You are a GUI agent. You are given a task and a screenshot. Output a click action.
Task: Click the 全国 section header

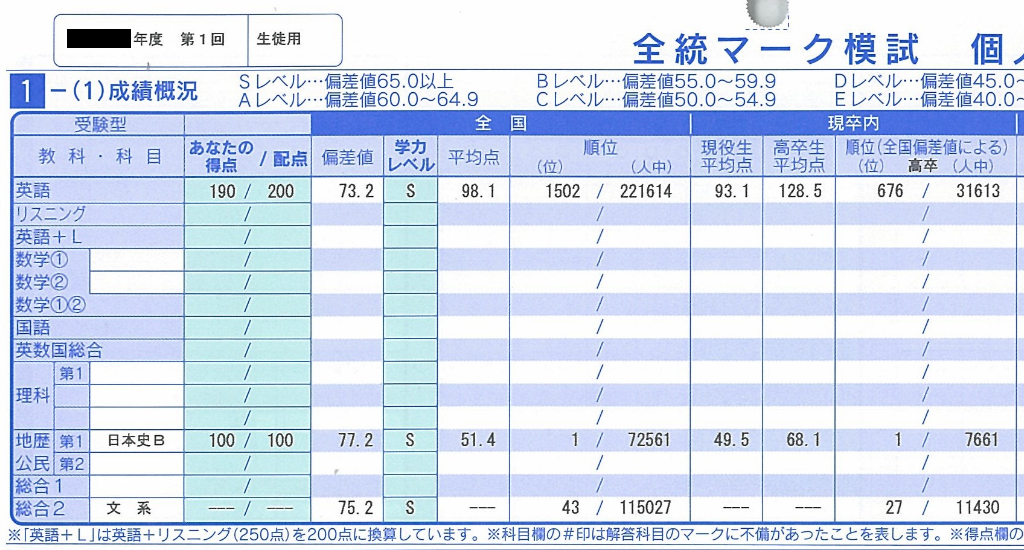pos(501,123)
